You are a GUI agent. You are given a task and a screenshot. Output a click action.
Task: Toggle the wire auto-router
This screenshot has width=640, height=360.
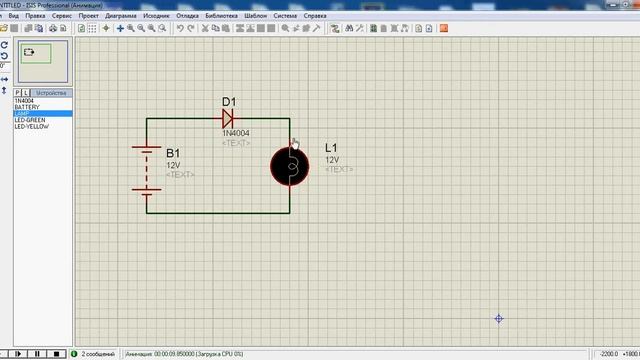click(x=335, y=28)
